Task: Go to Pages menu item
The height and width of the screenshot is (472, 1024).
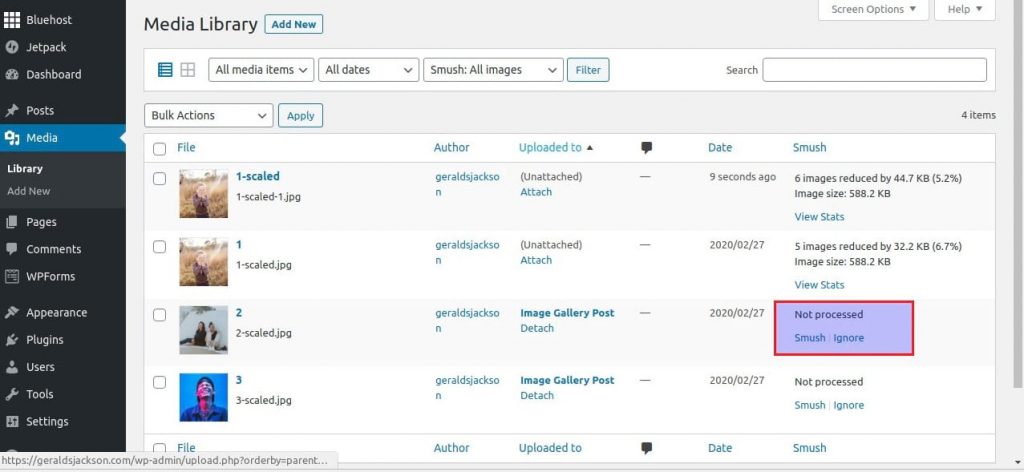Action: [41, 222]
